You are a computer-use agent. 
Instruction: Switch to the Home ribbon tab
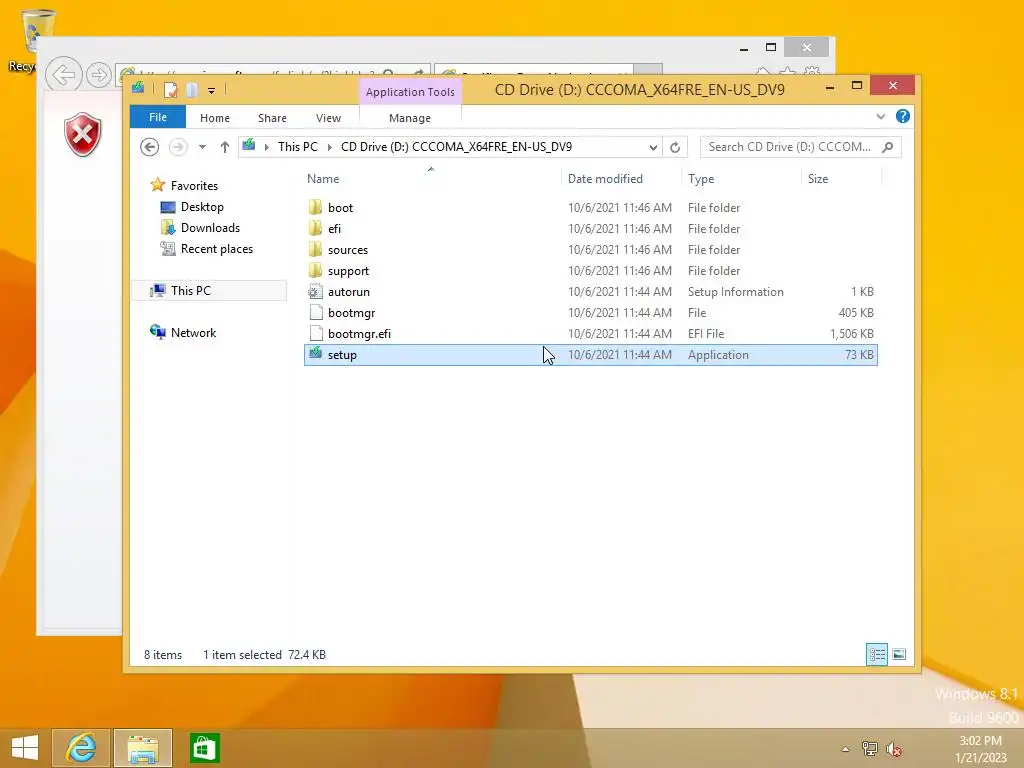(215, 118)
